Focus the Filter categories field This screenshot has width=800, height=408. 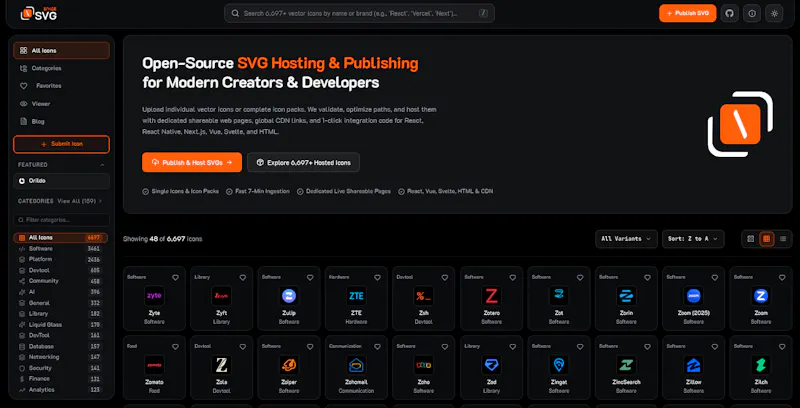tap(61, 220)
